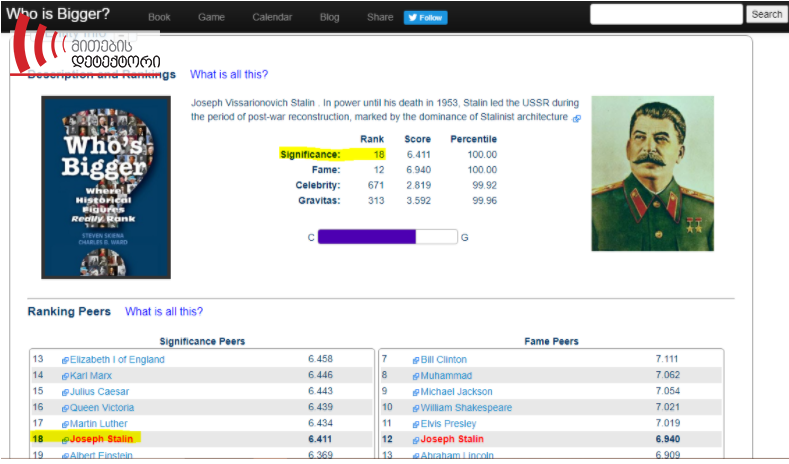Click link icon beside Muhammad
This screenshot has height=464, width=789.
coord(416,376)
